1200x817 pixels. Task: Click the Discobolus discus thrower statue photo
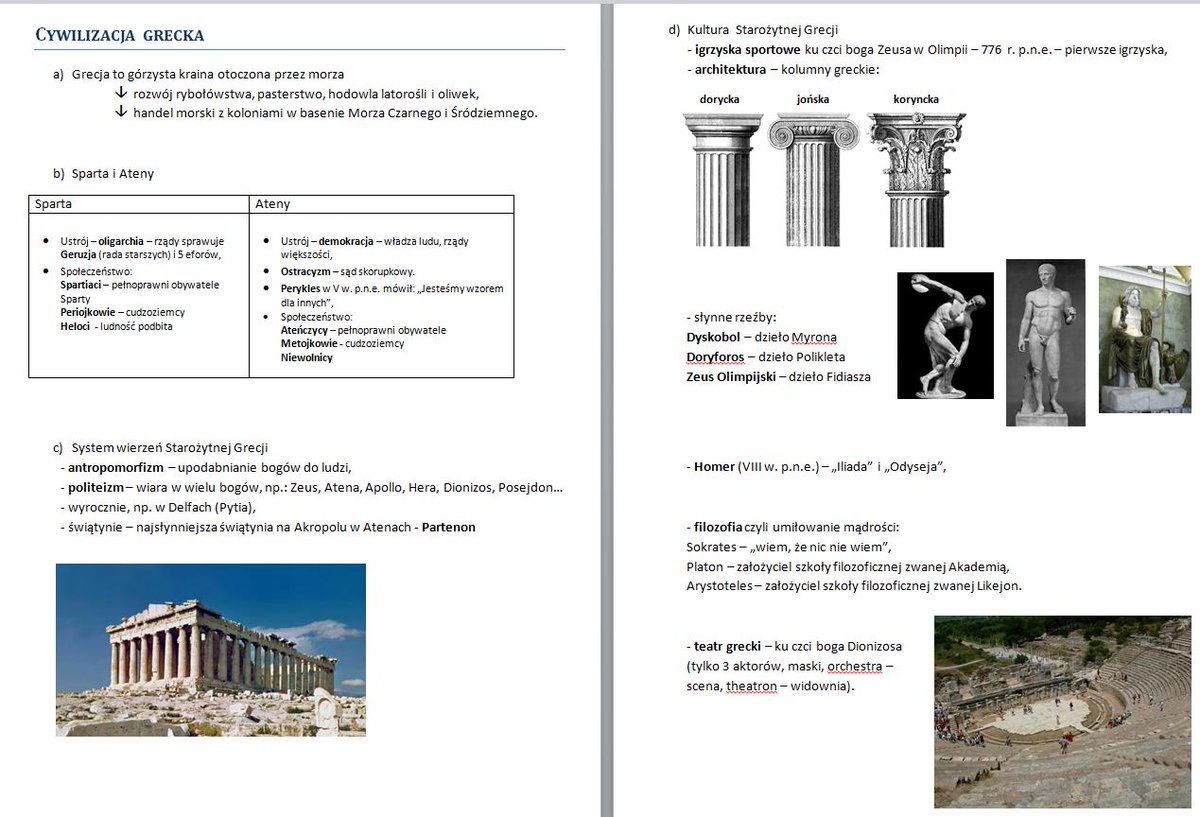click(x=945, y=335)
